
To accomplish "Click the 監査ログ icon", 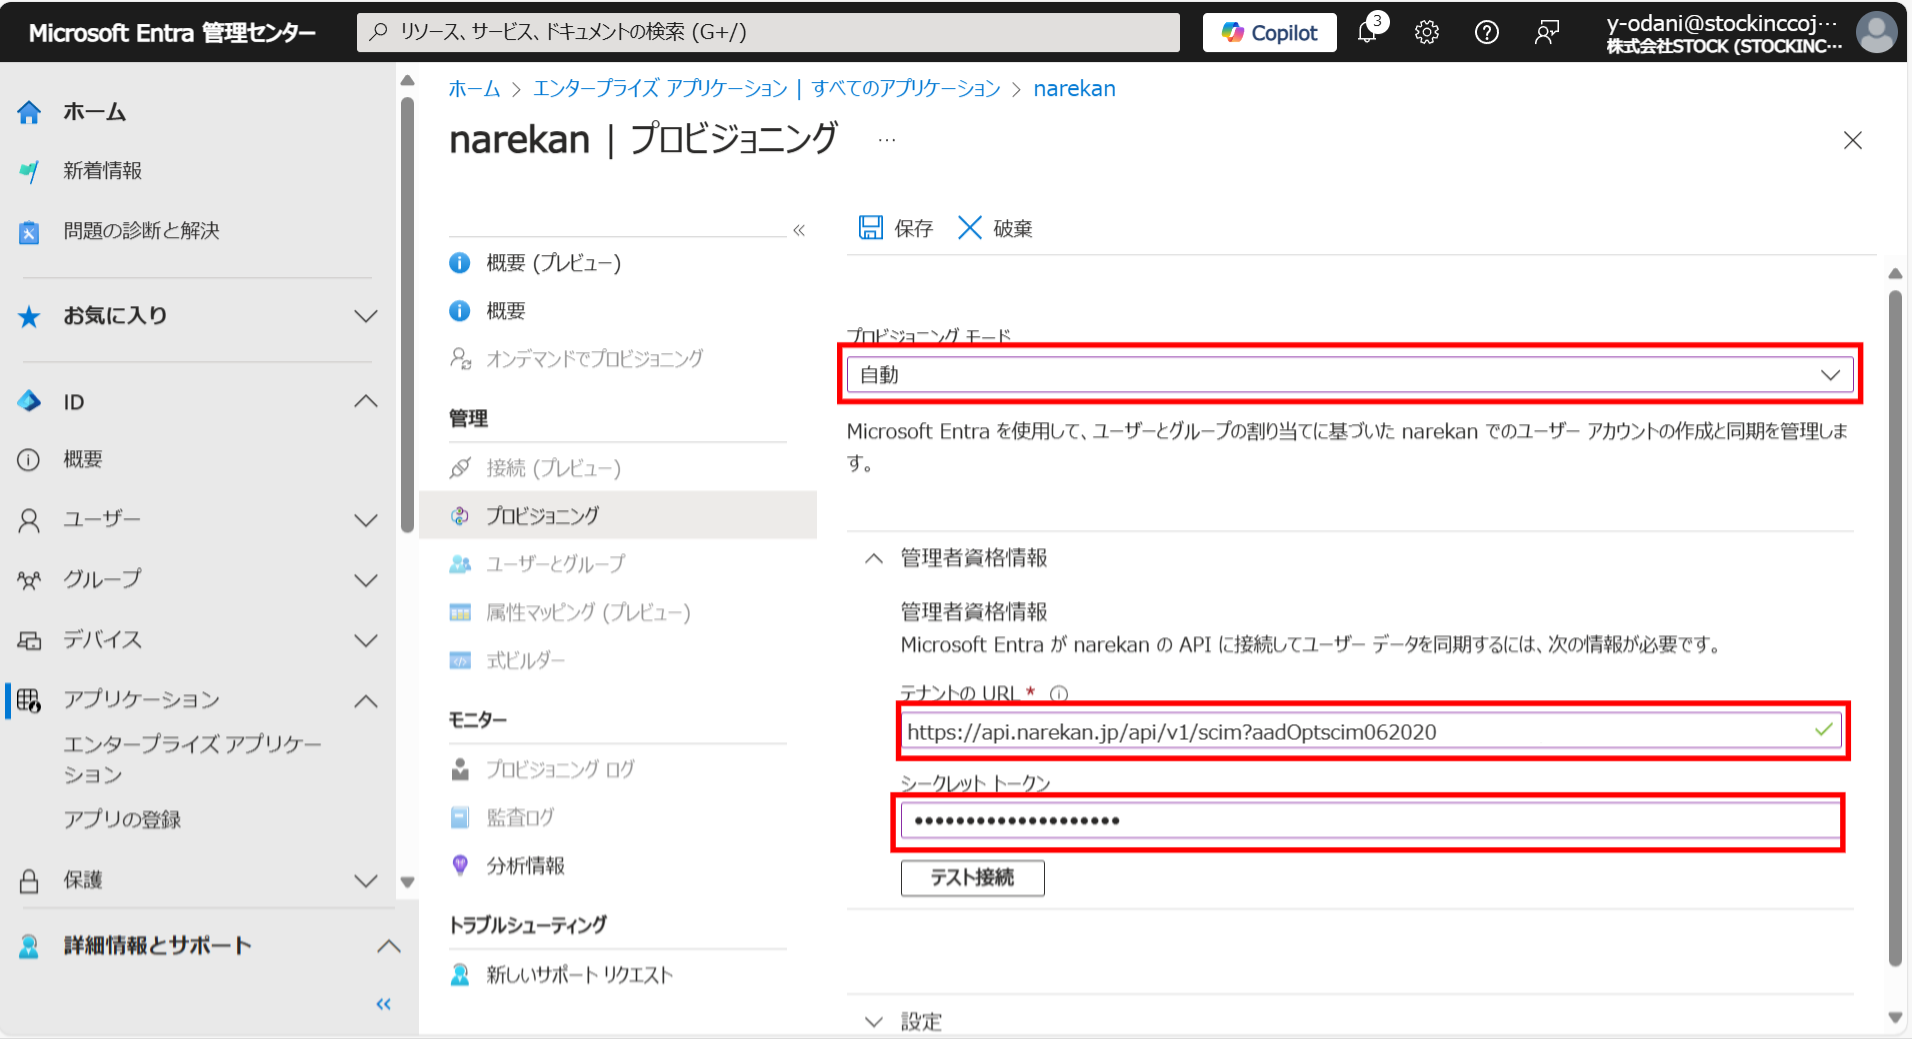I will click(460, 817).
